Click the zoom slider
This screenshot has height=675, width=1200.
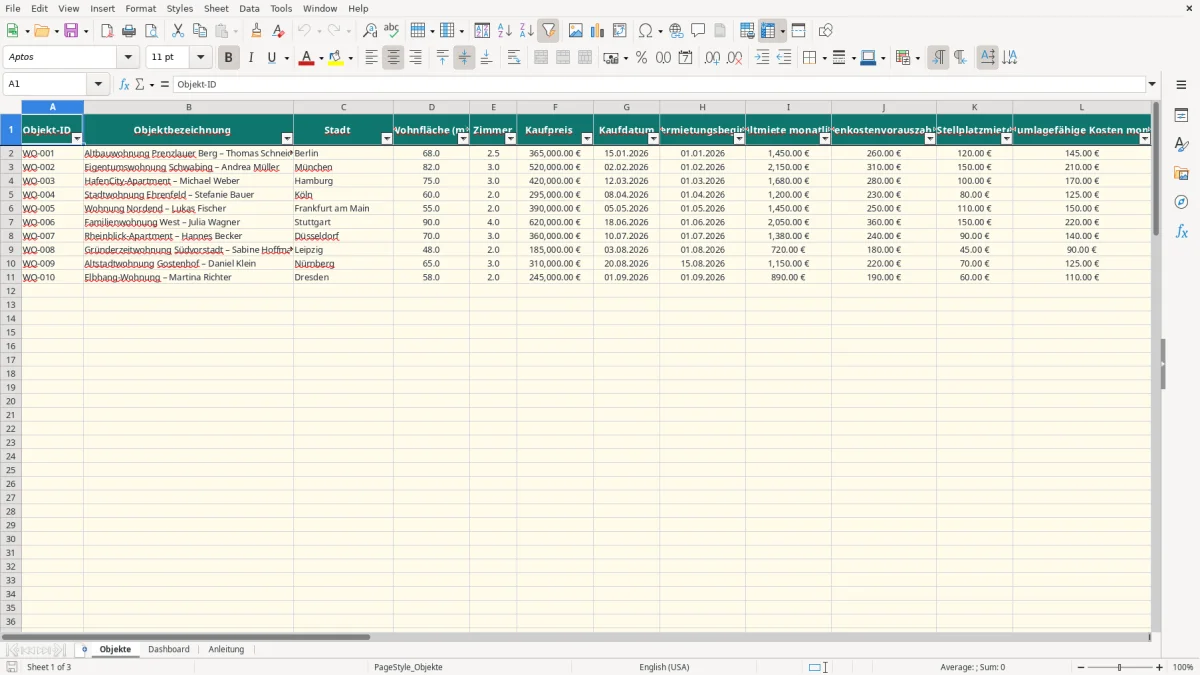[x=1120, y=667]
